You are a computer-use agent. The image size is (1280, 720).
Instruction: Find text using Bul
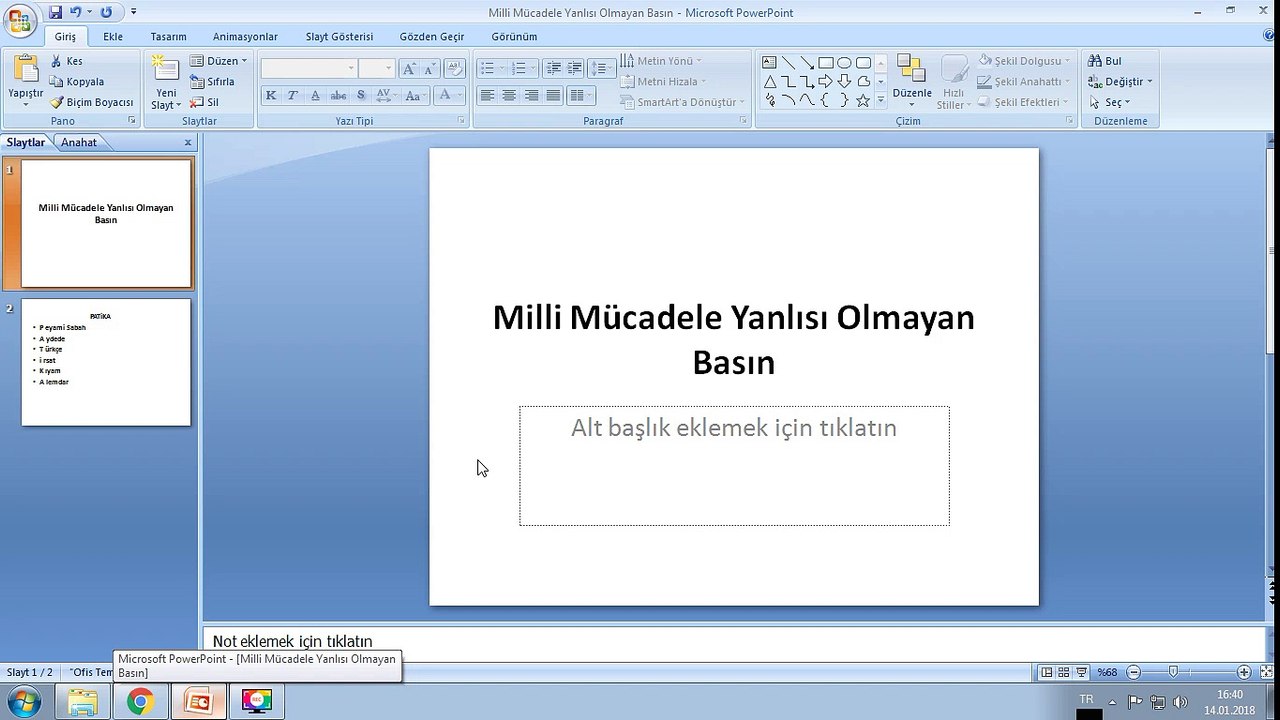coord(1106,61)
